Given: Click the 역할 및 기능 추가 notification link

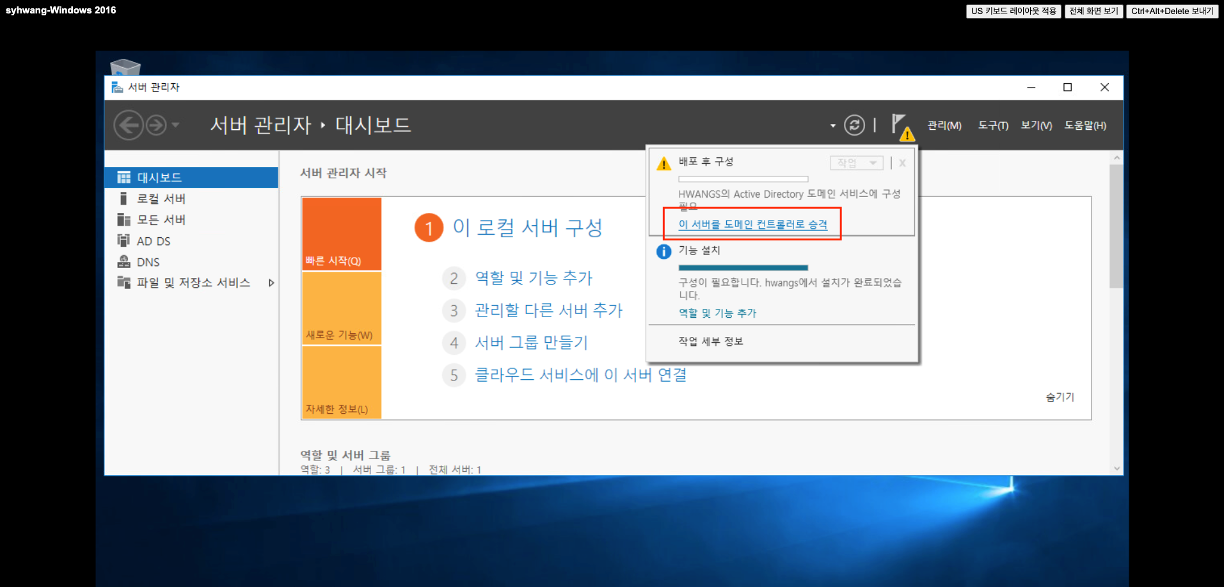Looking at the screenshot, I should 717,313.
